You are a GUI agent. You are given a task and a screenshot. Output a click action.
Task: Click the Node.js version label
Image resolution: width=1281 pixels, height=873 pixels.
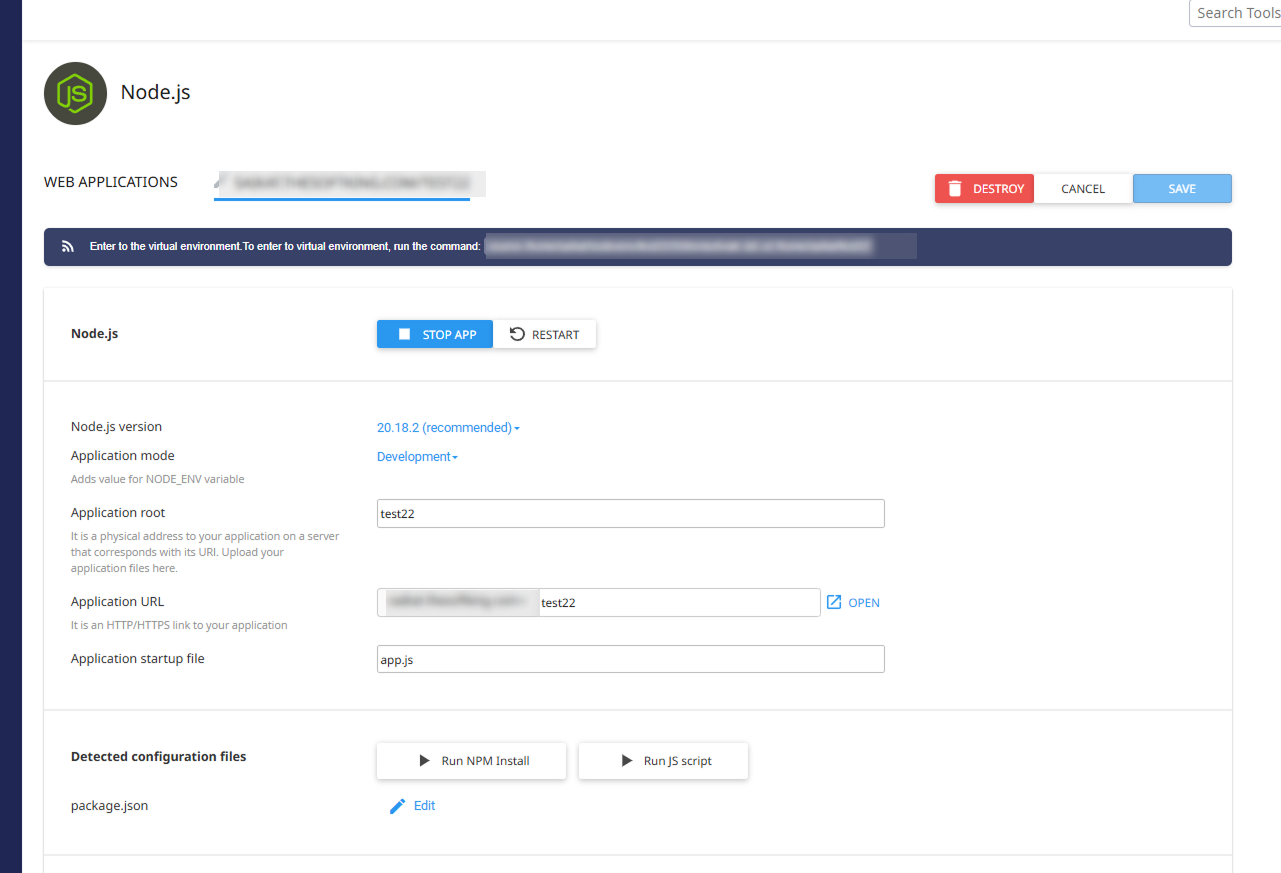tap(116, 426)
